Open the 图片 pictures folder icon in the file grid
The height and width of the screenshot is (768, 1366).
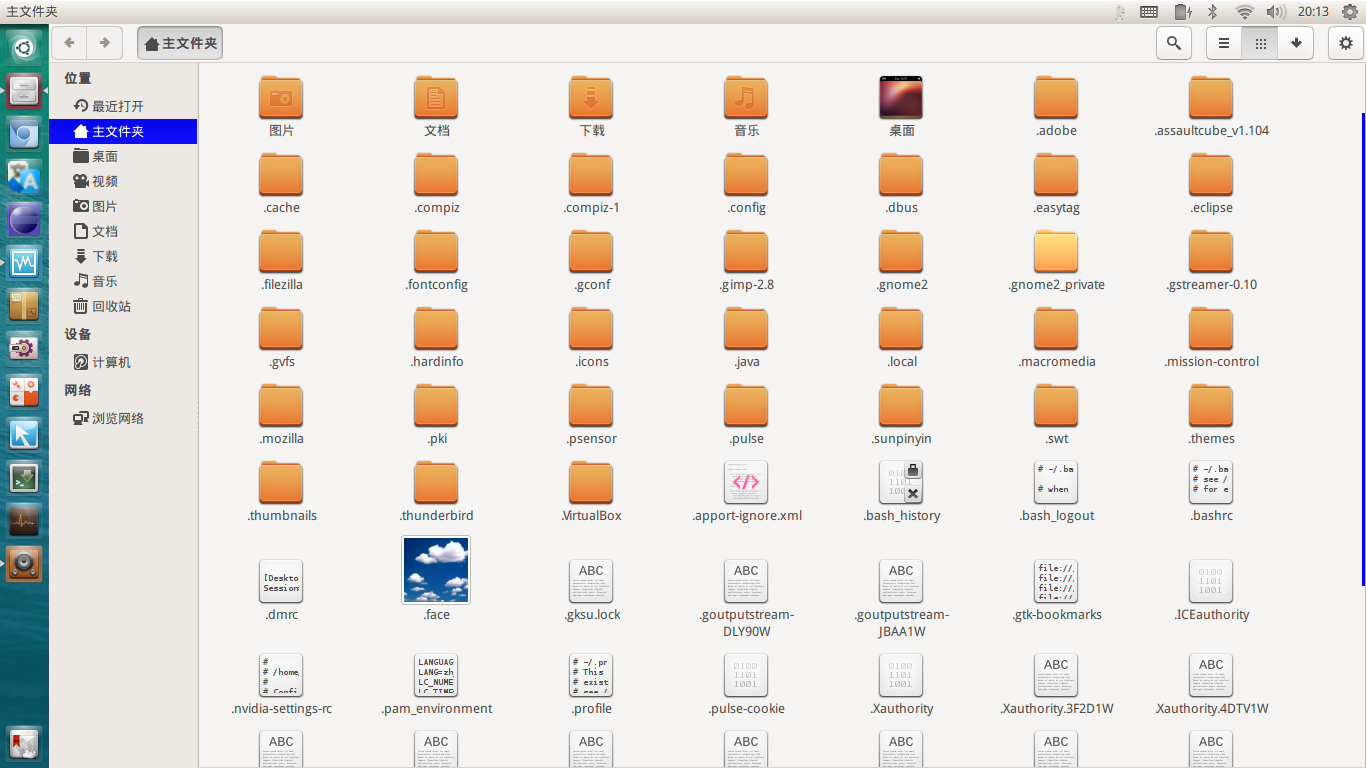click(281, 98)
